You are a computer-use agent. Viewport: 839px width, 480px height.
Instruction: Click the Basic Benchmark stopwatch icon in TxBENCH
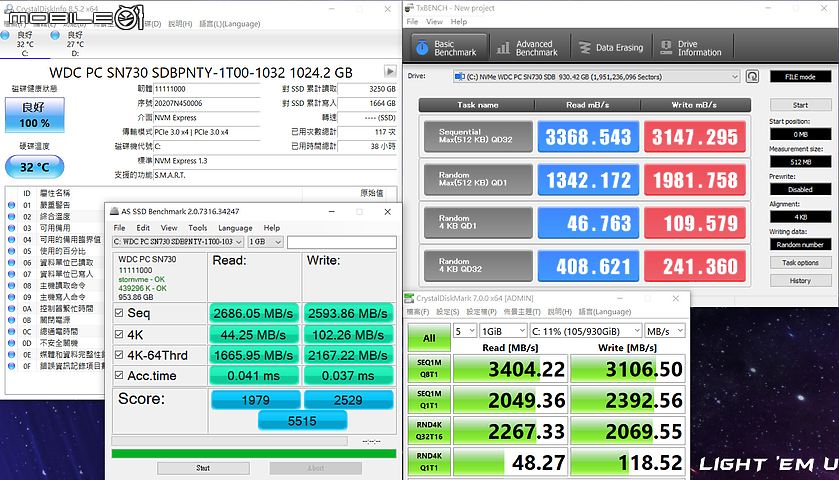(x=422, y=48)
